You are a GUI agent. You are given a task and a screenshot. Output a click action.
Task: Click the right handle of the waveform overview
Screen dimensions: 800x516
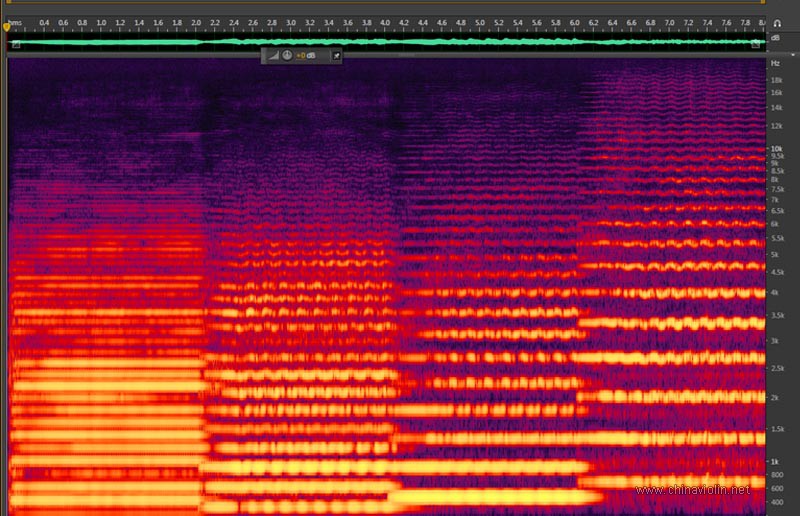pyautogui.click(x=756, y=43)
